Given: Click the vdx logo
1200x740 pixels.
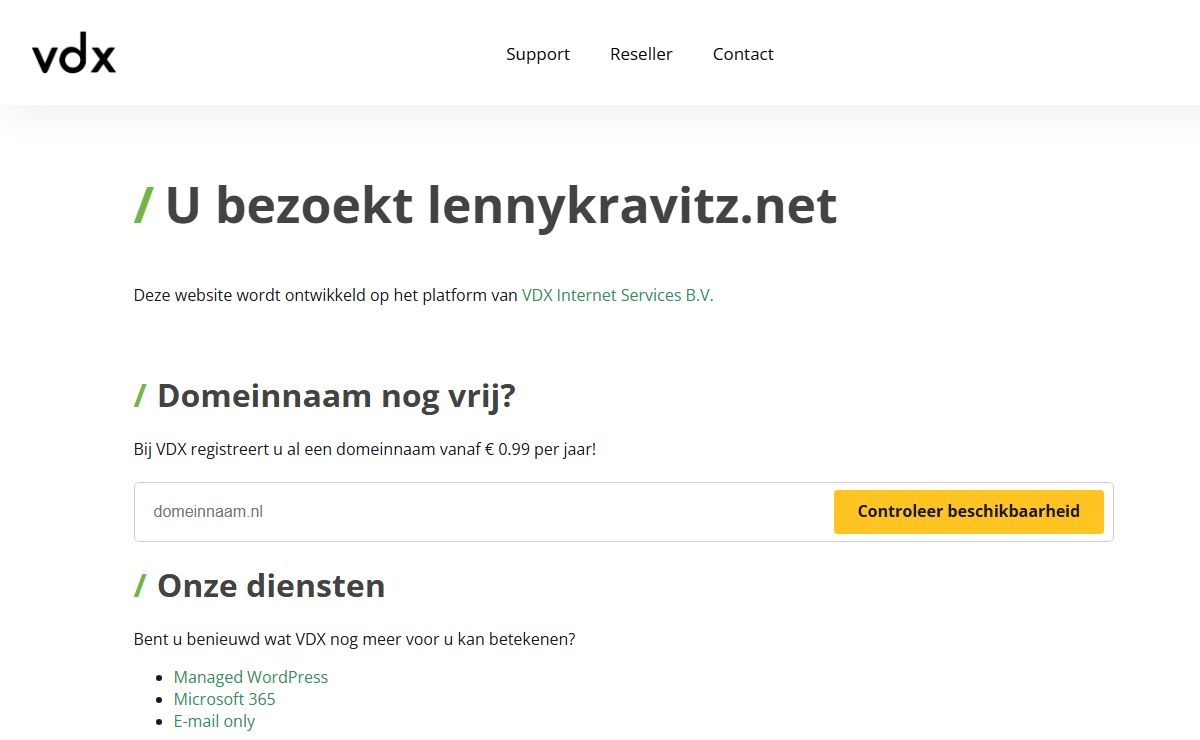Looking at the screenshot, I should click(x=74, y=54).
